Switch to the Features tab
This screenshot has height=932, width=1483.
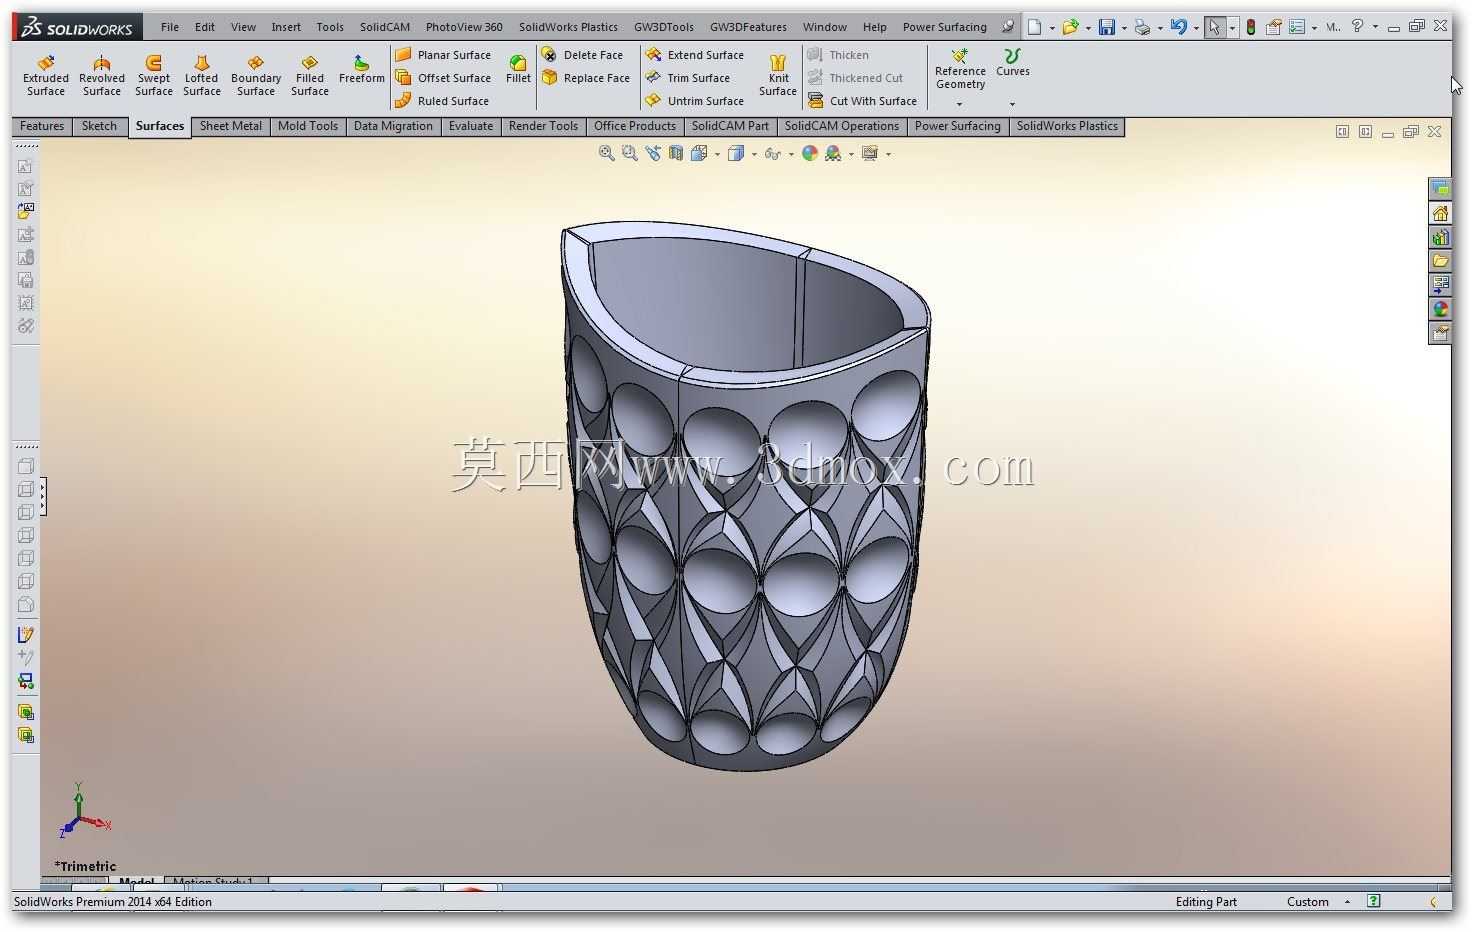(42, 126)
